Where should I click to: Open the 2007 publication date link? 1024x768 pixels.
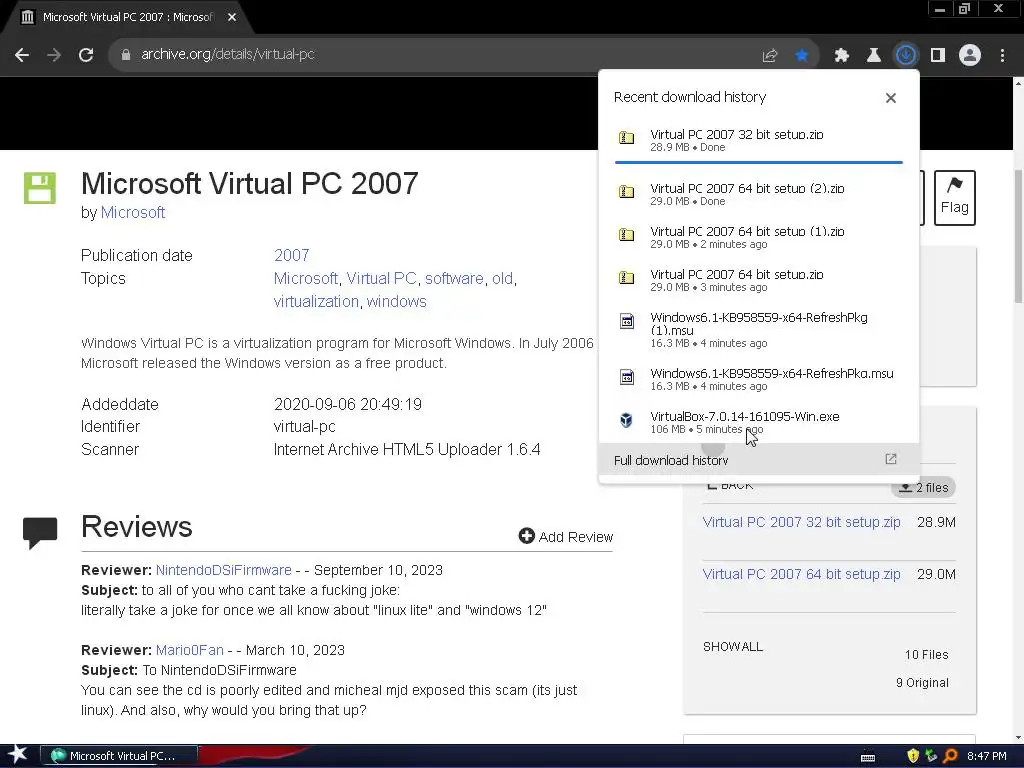291,255
